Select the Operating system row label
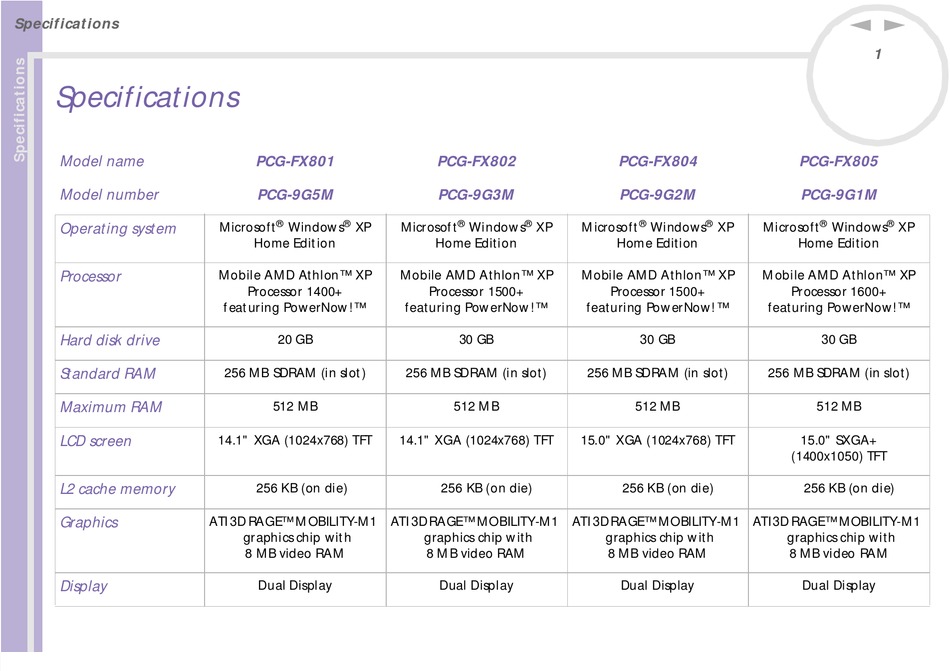This screenshot has width=950, height=671. click(x=118, y=229)
